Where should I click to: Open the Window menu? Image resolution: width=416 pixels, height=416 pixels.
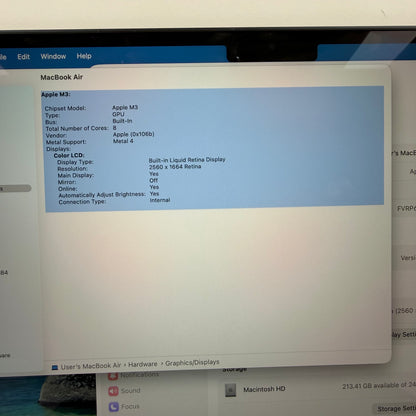[x=53, y=56]
